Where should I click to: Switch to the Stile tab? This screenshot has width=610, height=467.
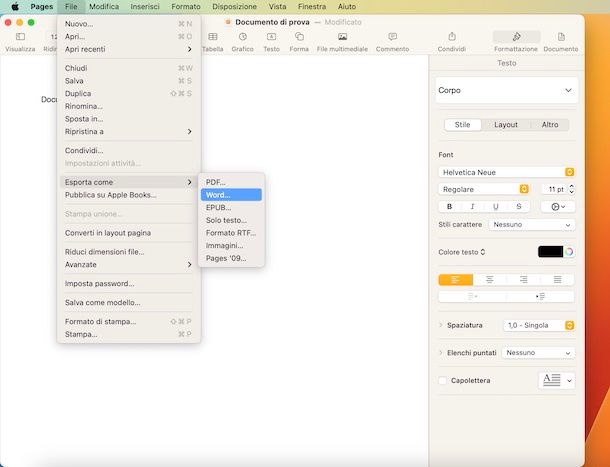click(x=463, y=125)
